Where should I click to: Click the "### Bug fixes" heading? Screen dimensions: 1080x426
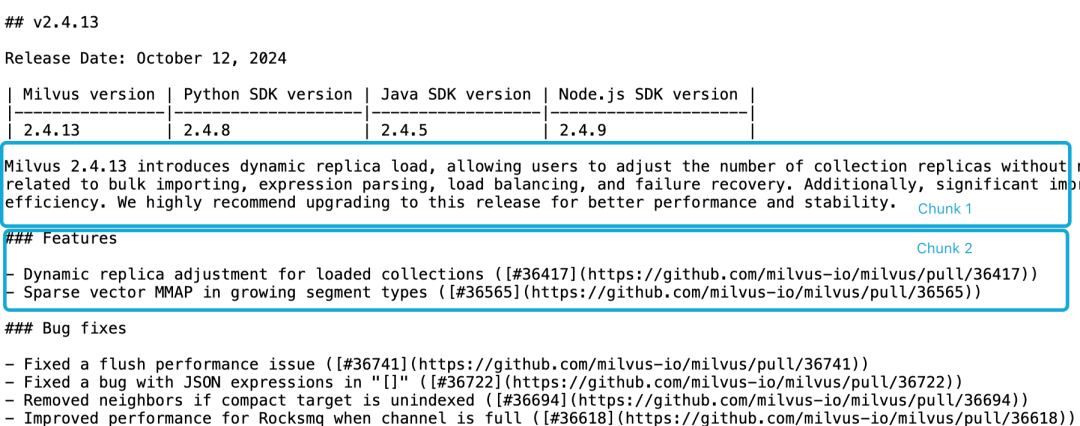(66, 329)
